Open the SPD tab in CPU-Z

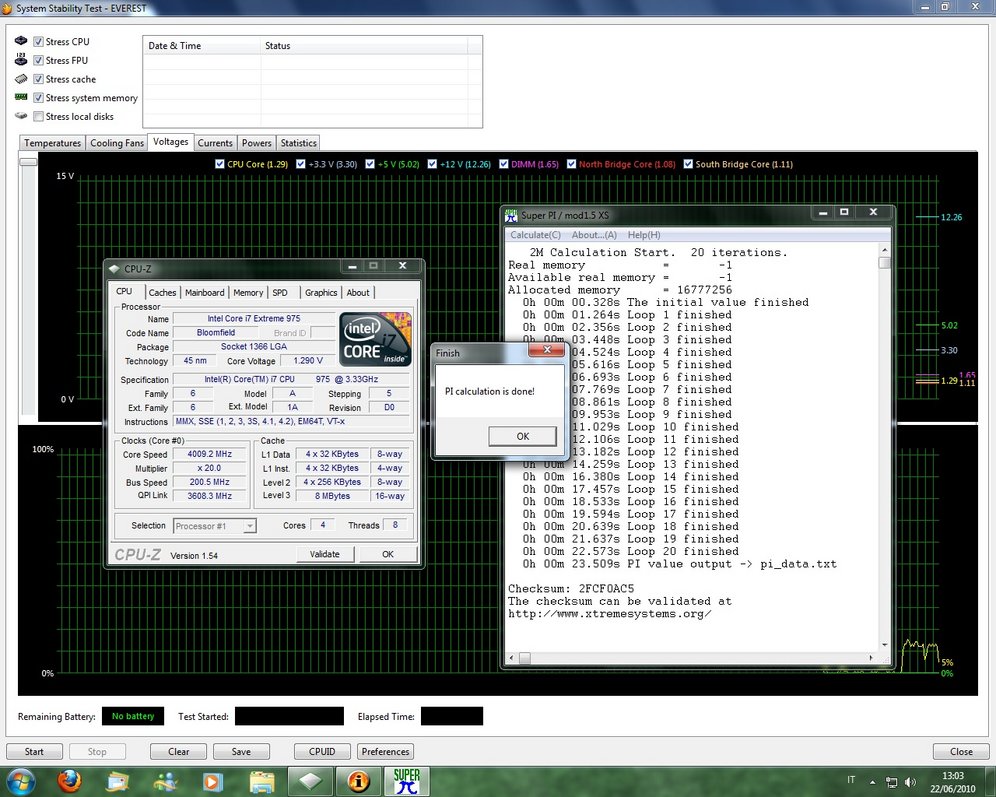coord(280,293)
